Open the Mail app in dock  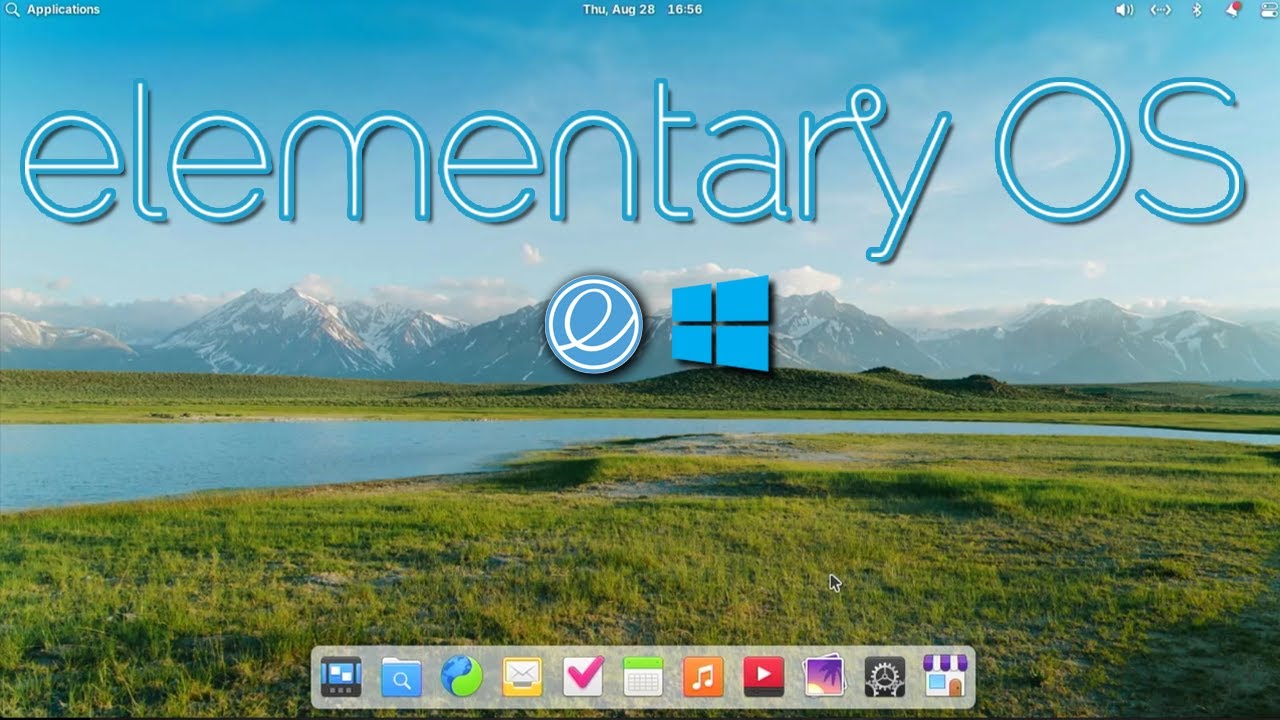[522, 677]
